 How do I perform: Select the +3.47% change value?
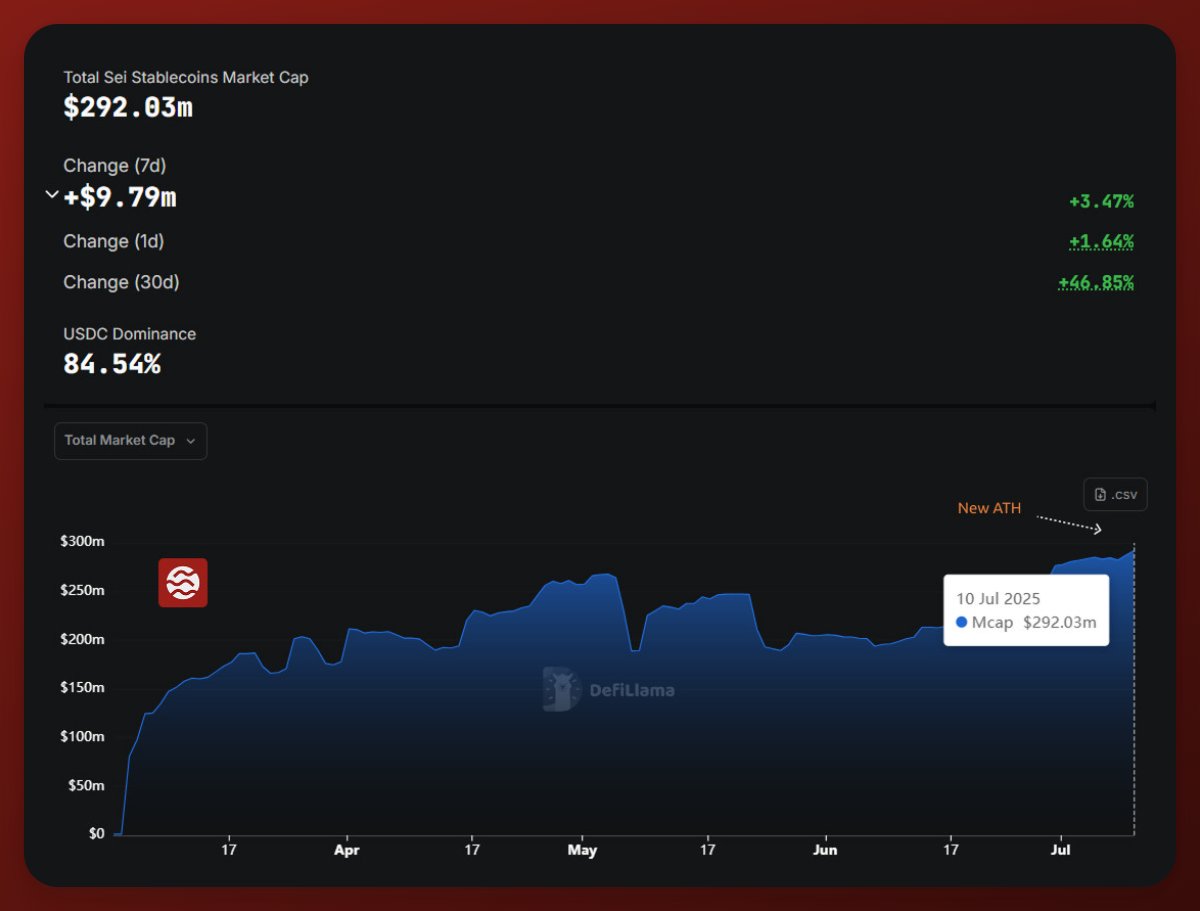(x=1101, y=201)
